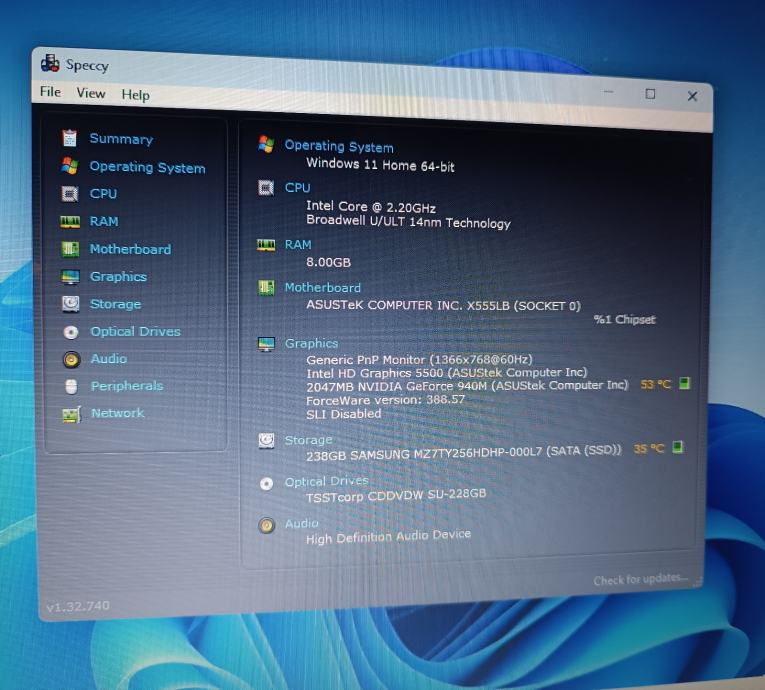Screen dimensions: 765x690
Task: Click RAM heading in summary panel
Action: point(298,244)
